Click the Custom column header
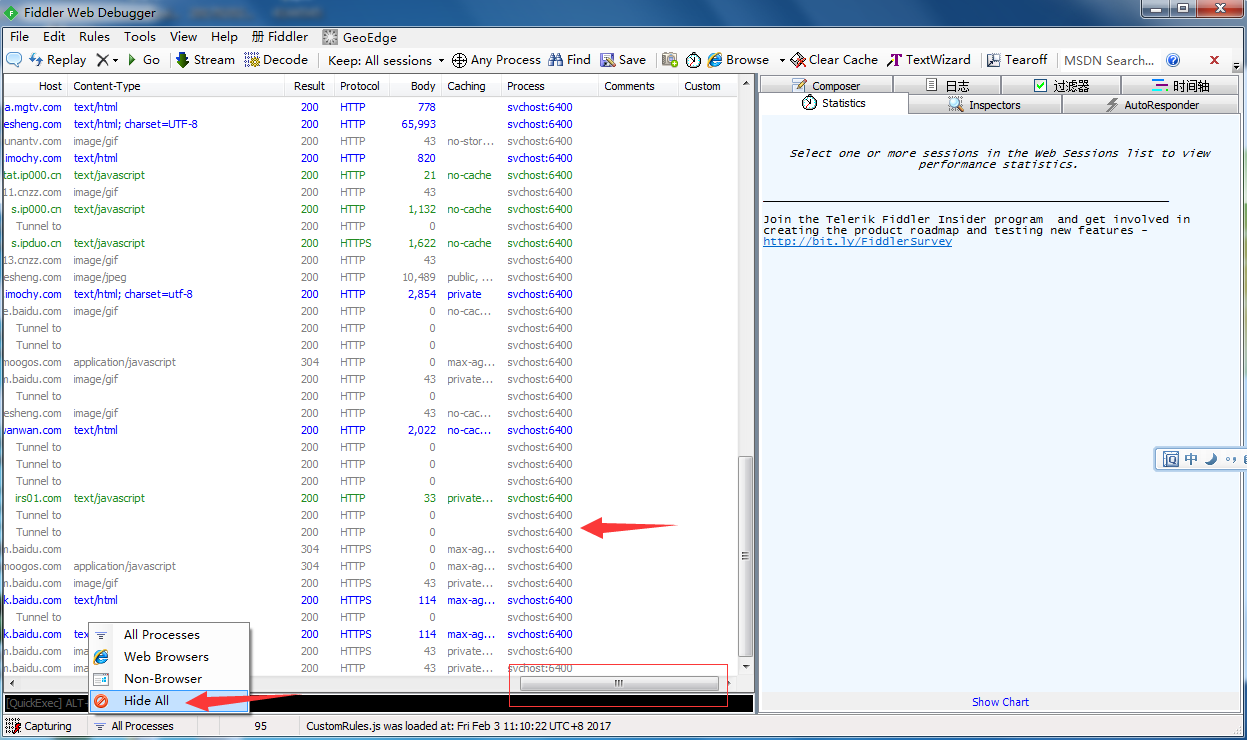The width and height of the screenshot is (1247, 740). (x=709, y=86)
